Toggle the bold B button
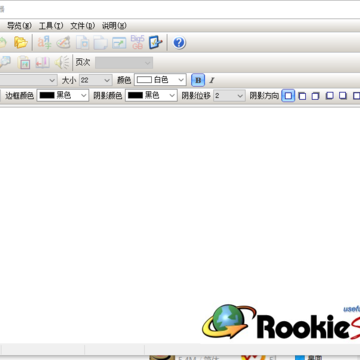Image resolution: width=360 pixels, height=360 pixels. coord(198,80)
